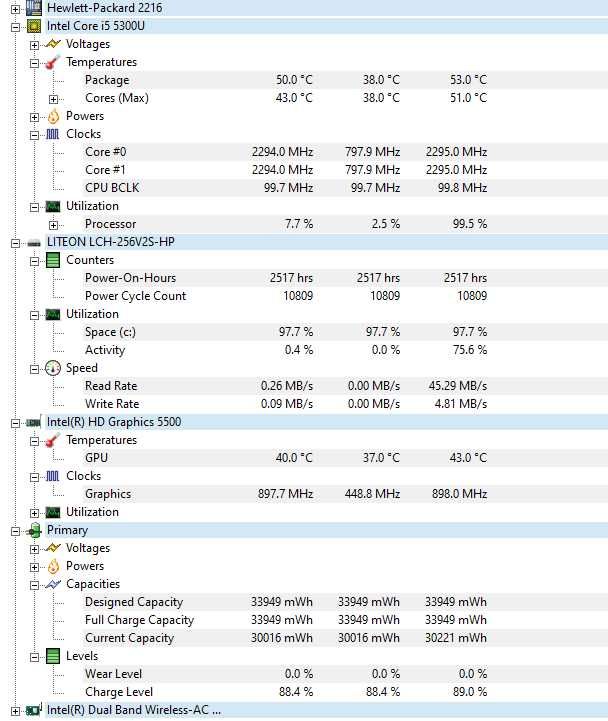Image resolution: width=608 pixels, height=721 pixels.
Task: Collapse the drive Counters branch
Action: tap(34, 261)
